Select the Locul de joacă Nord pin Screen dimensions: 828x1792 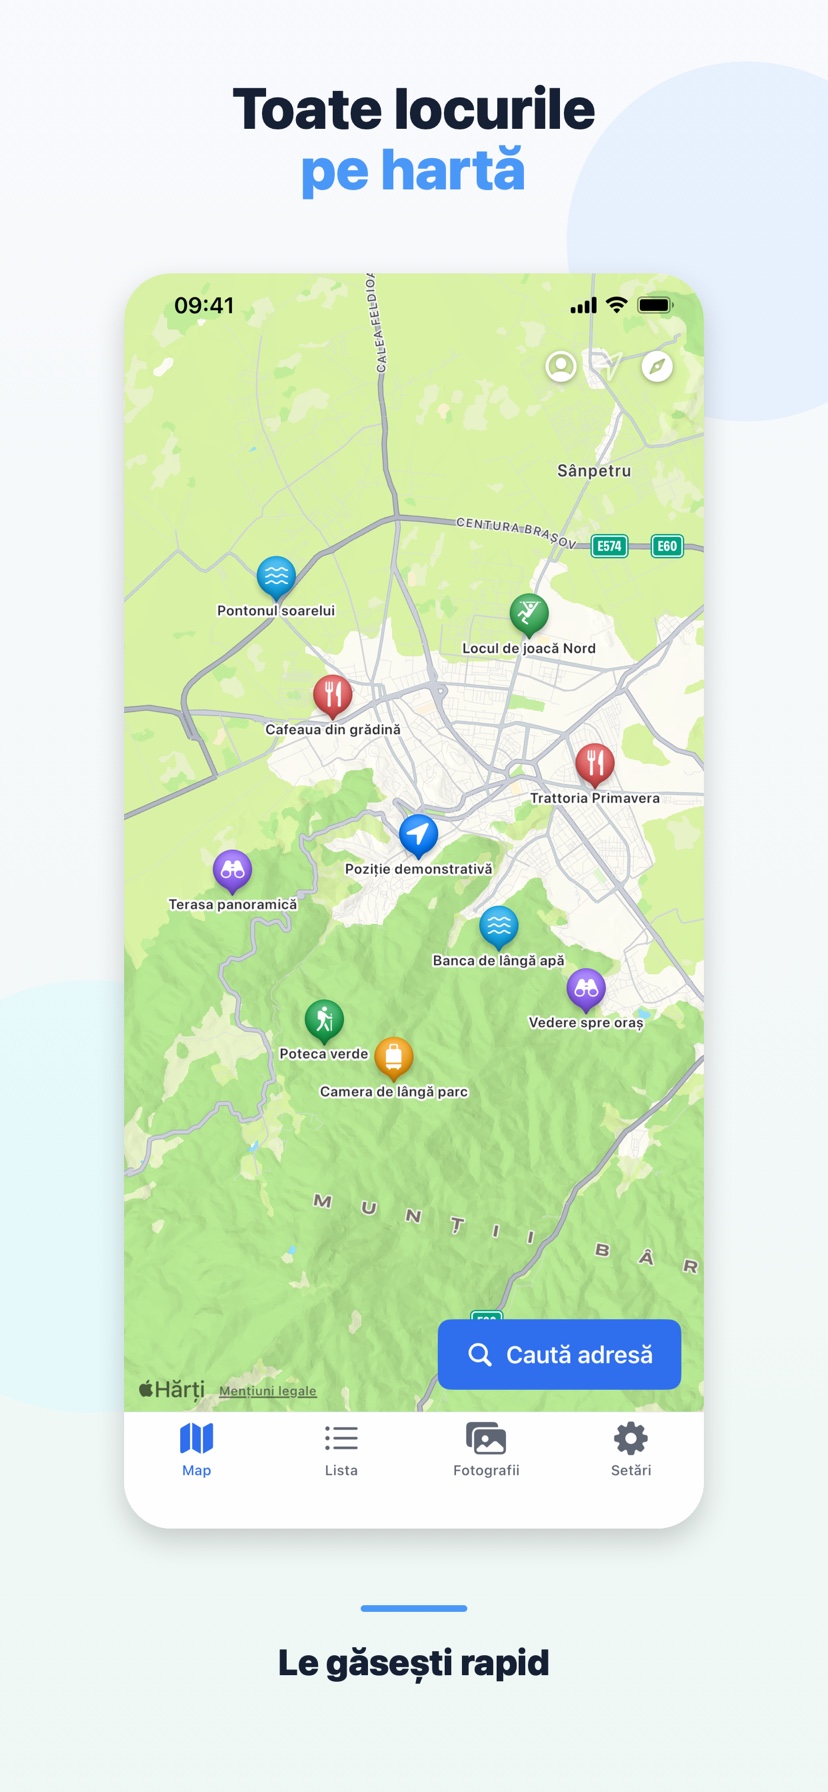tap(529, 614)
